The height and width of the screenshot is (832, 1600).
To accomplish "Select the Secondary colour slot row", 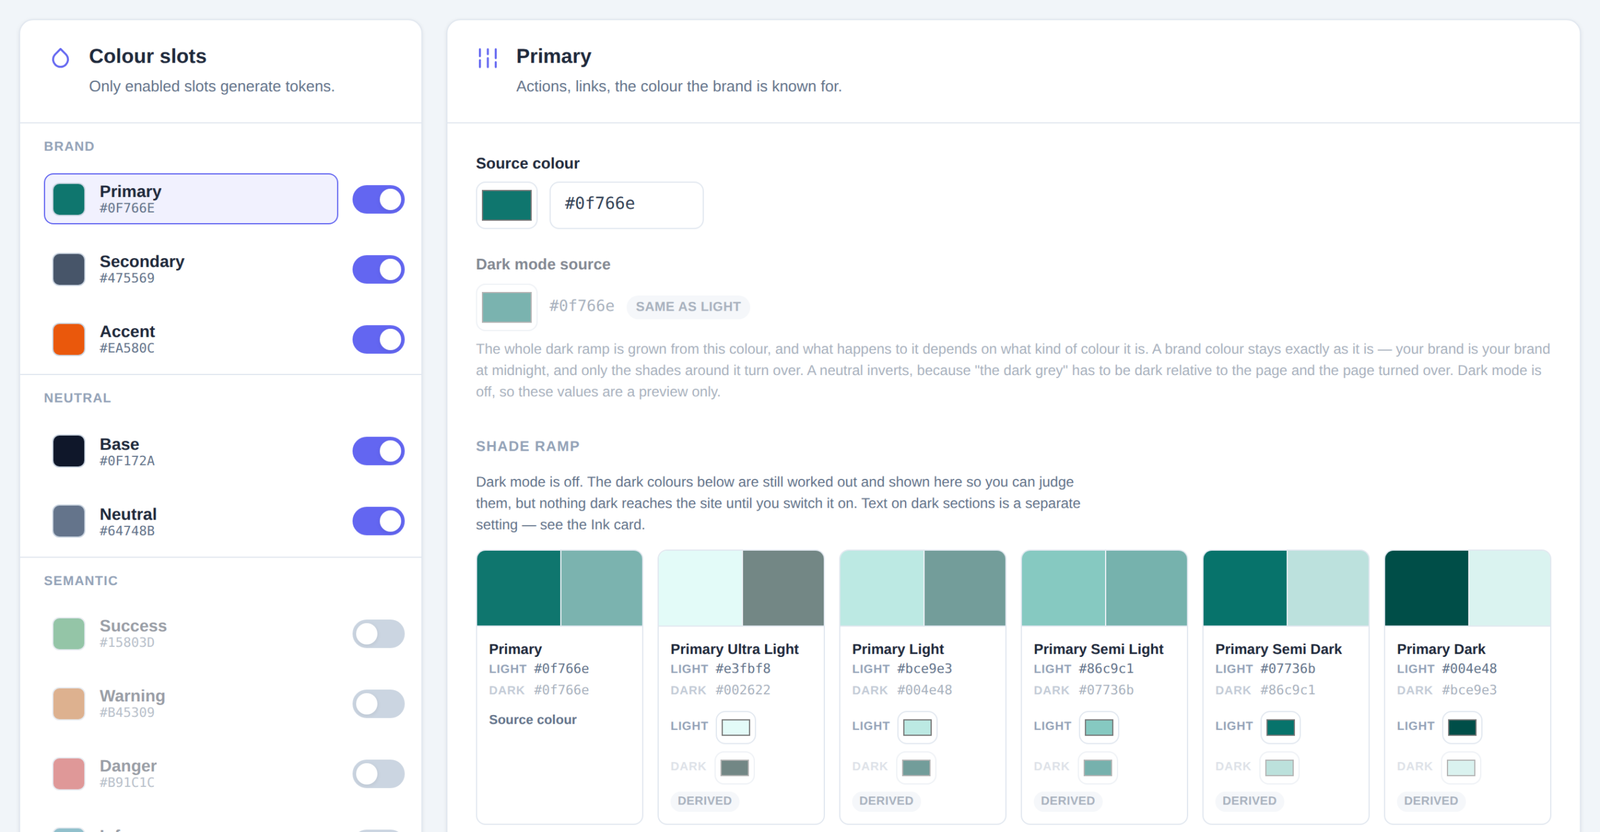I will (x=191, y=269).
